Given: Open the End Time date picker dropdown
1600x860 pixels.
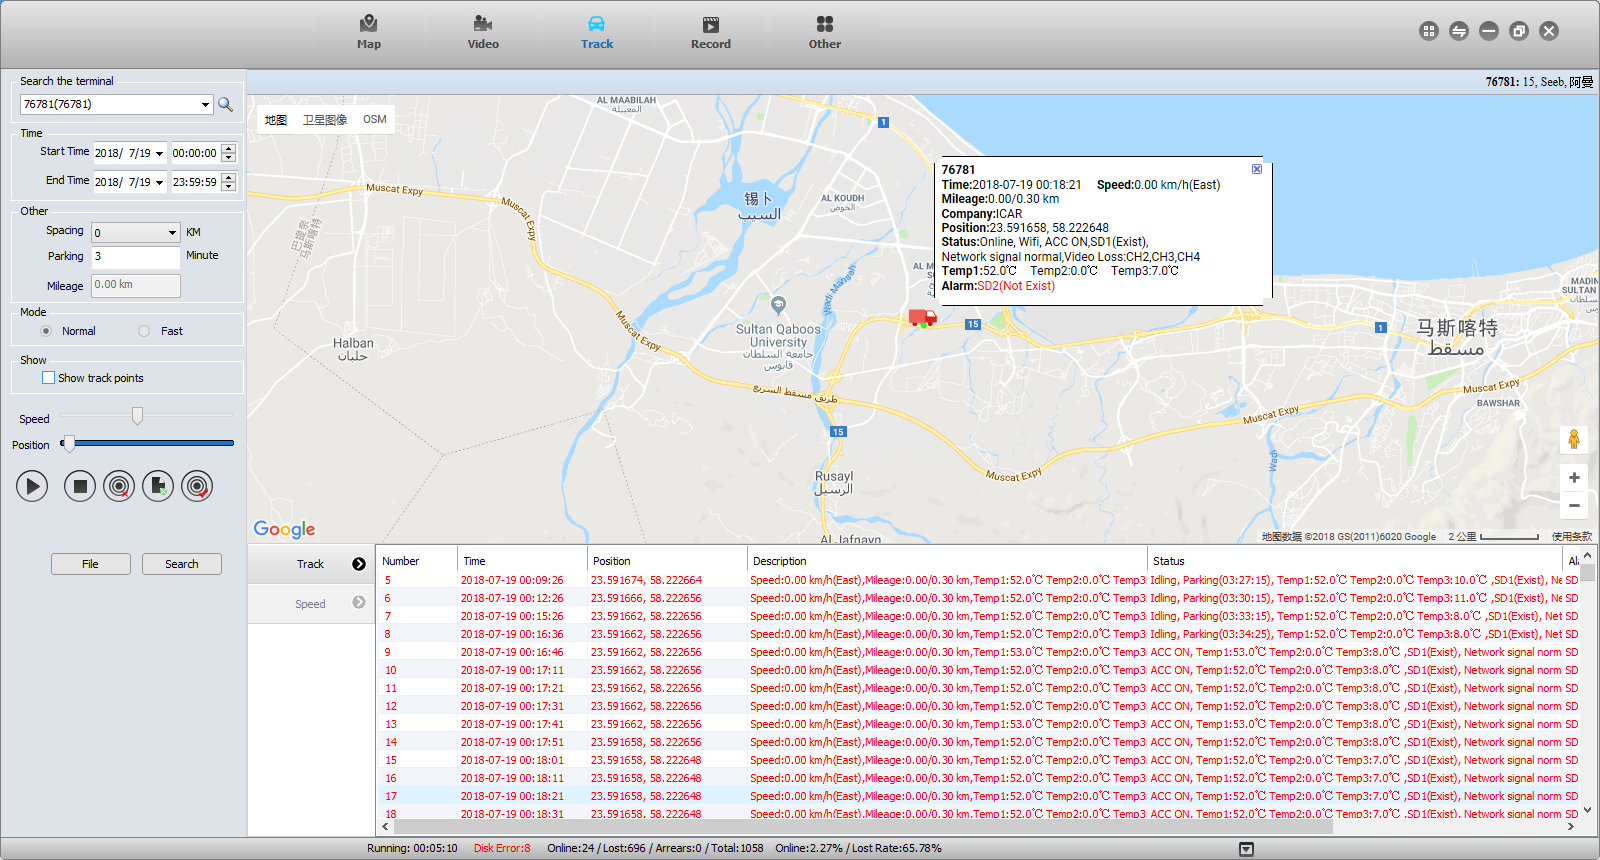Looking at the screenshot, I should pyautogui.click(x=159, y=182).
